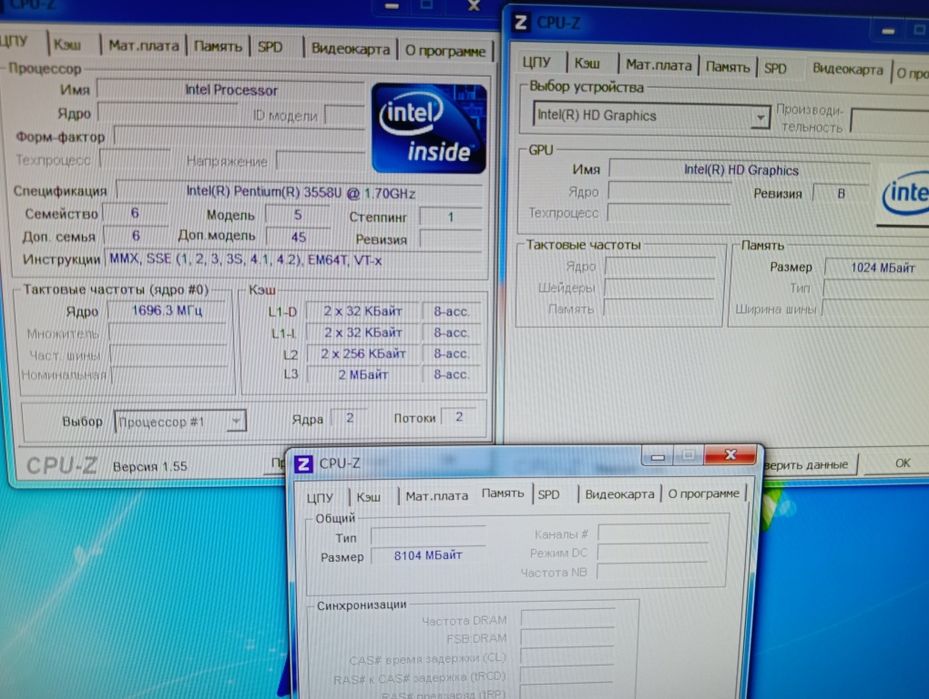Click the Intel inside logo
This screenshot has height=699, width=929.
[429, 128]
